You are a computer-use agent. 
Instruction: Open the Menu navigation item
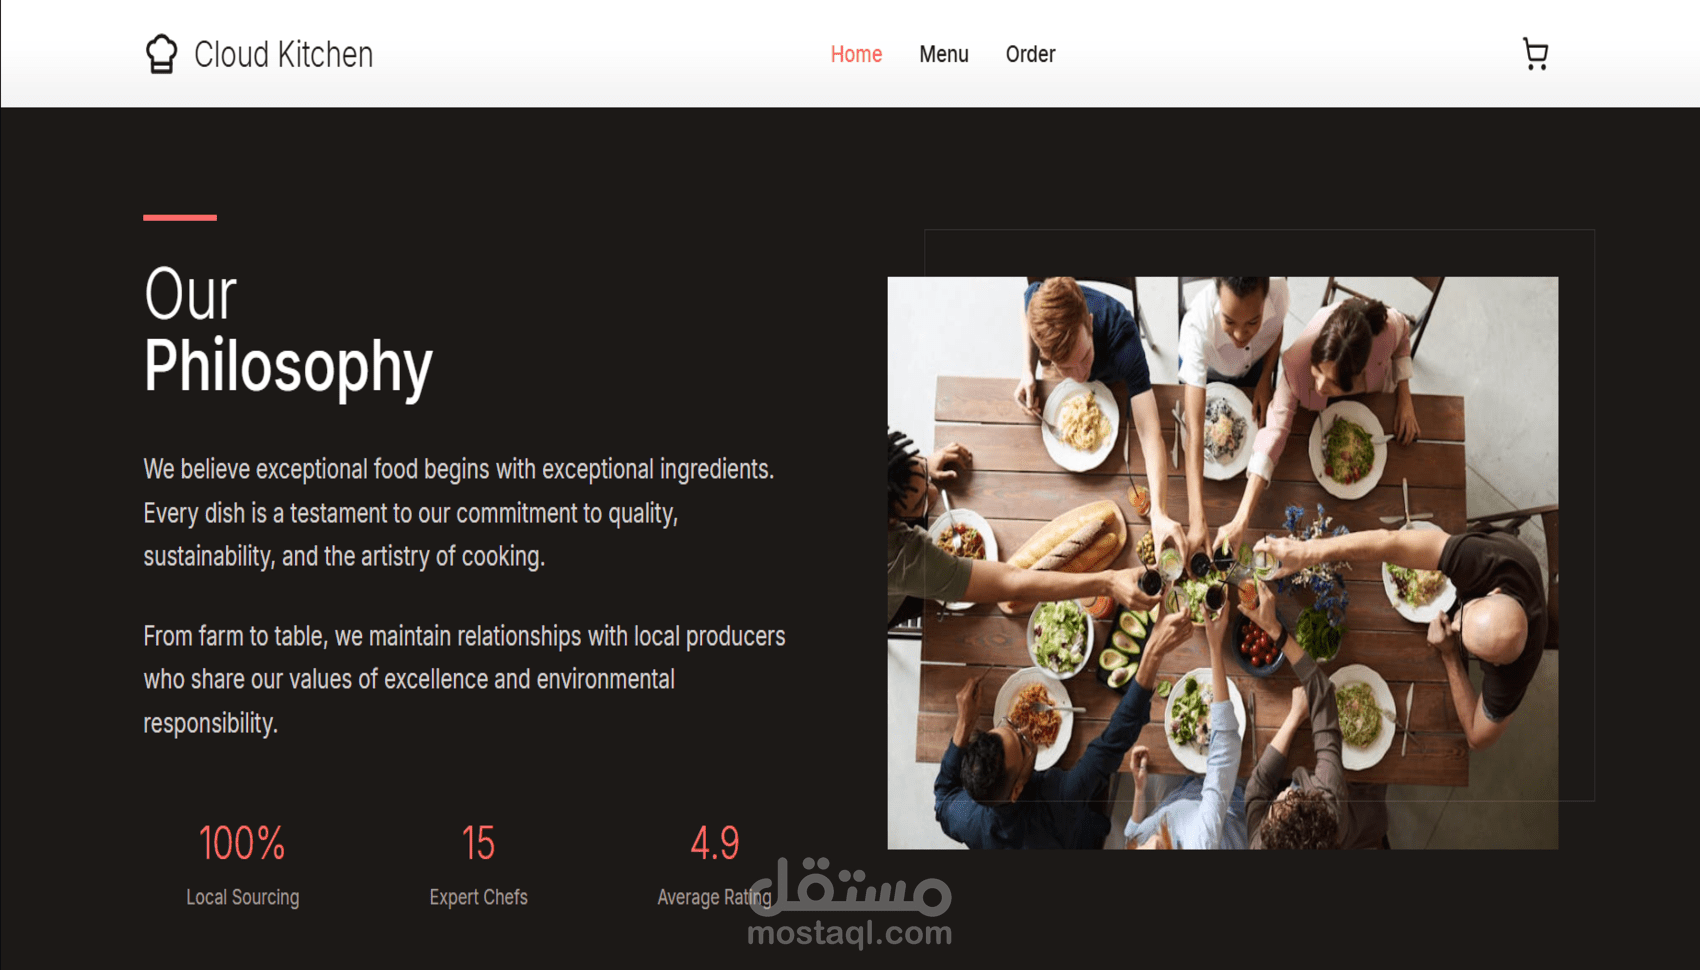pos(944,54)
